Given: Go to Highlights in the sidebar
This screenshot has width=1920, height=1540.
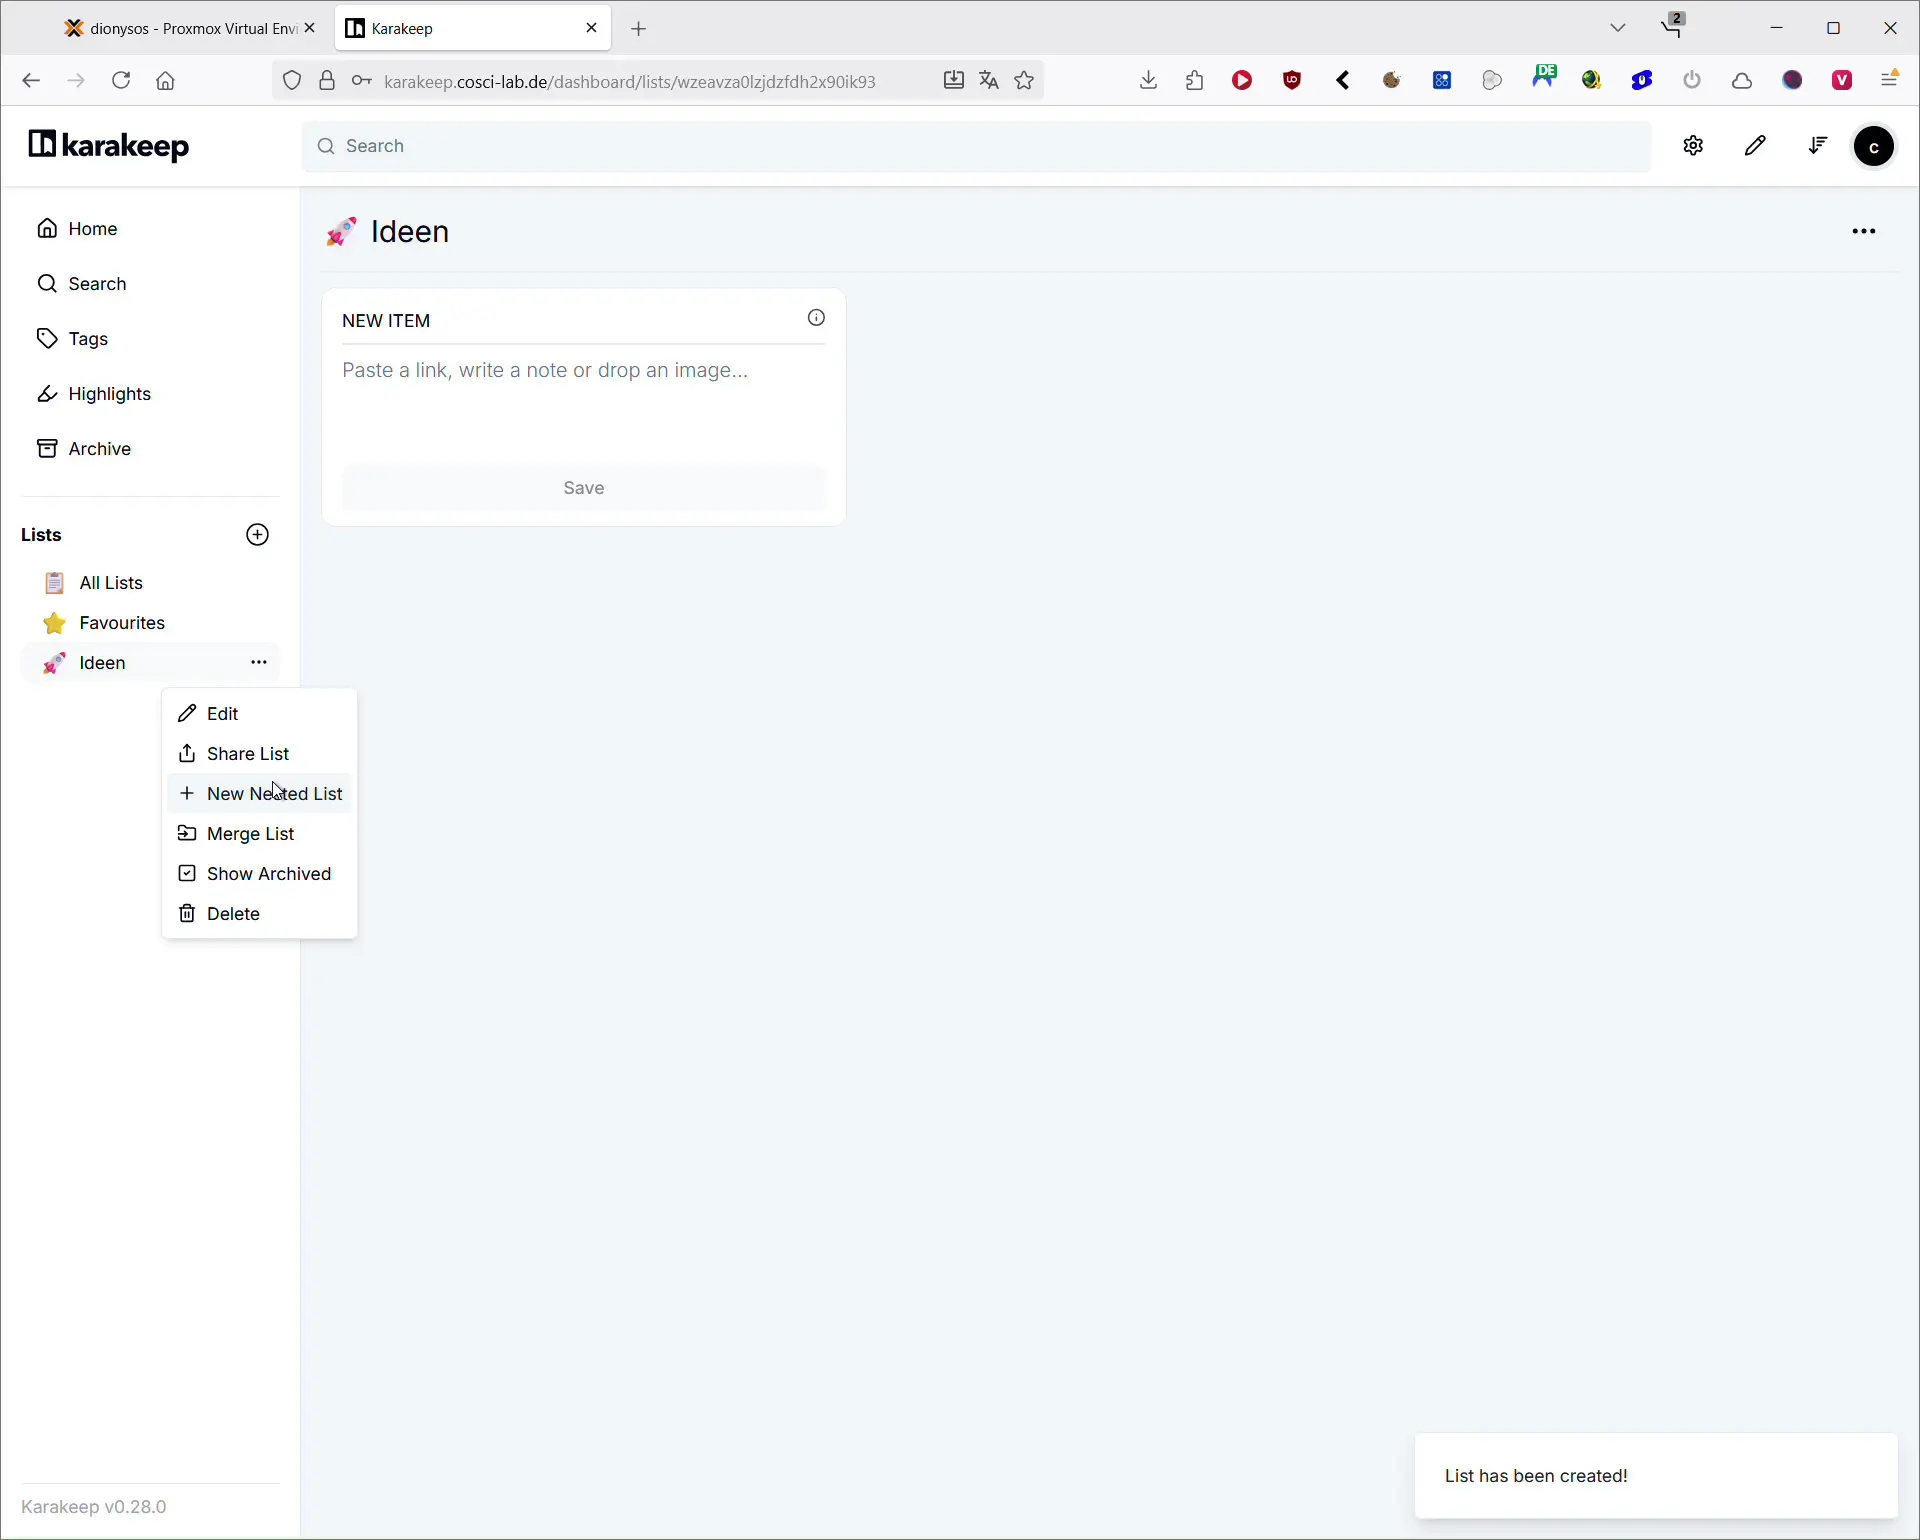Looking at the screenshot, I should (x=109, y=394).
